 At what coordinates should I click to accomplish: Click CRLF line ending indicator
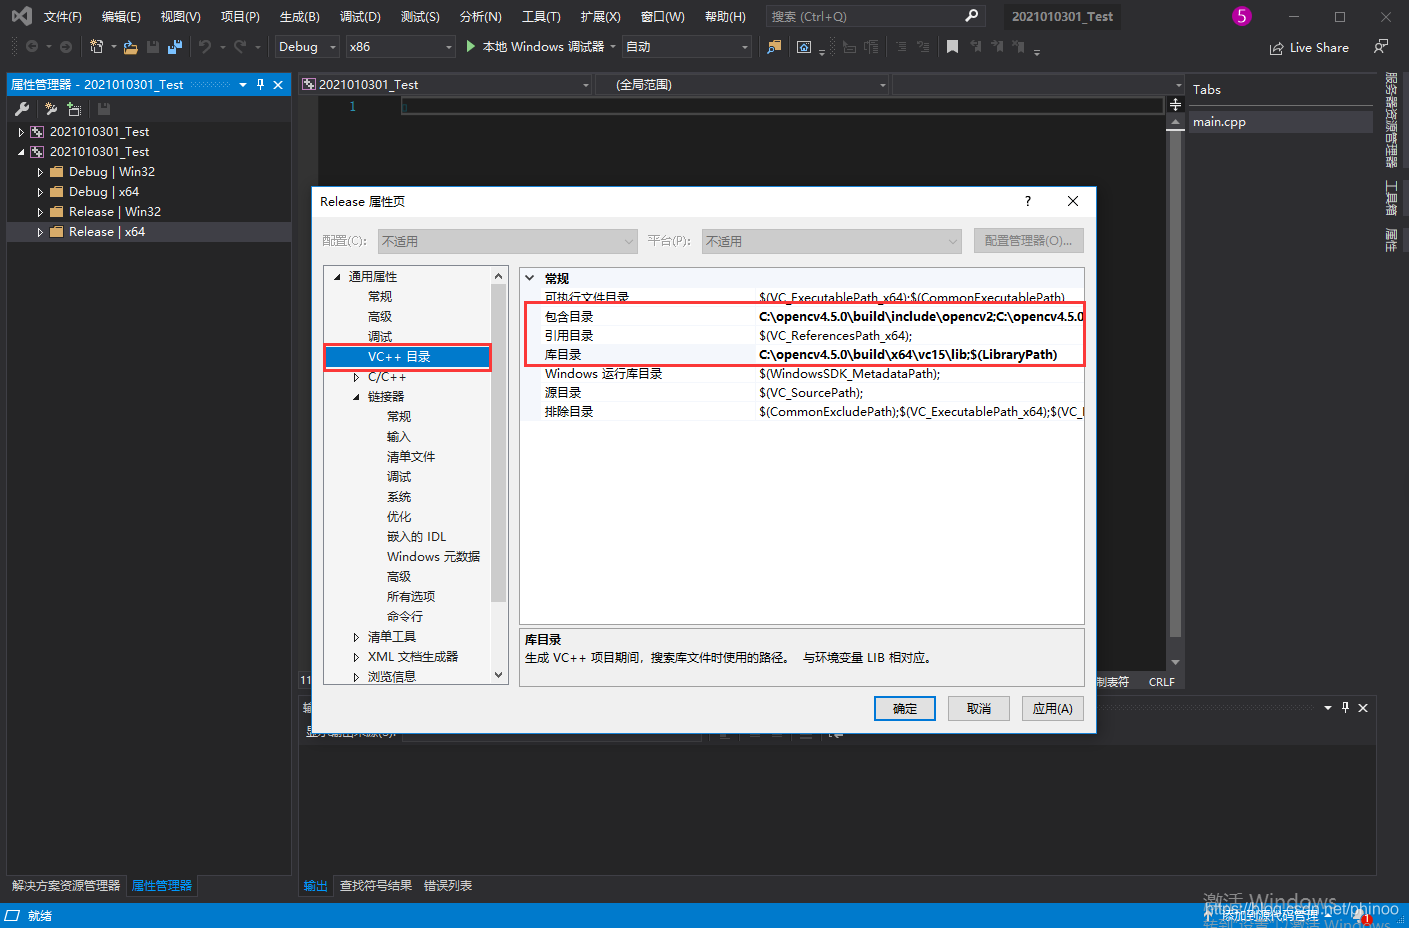tap(1162, 682)
